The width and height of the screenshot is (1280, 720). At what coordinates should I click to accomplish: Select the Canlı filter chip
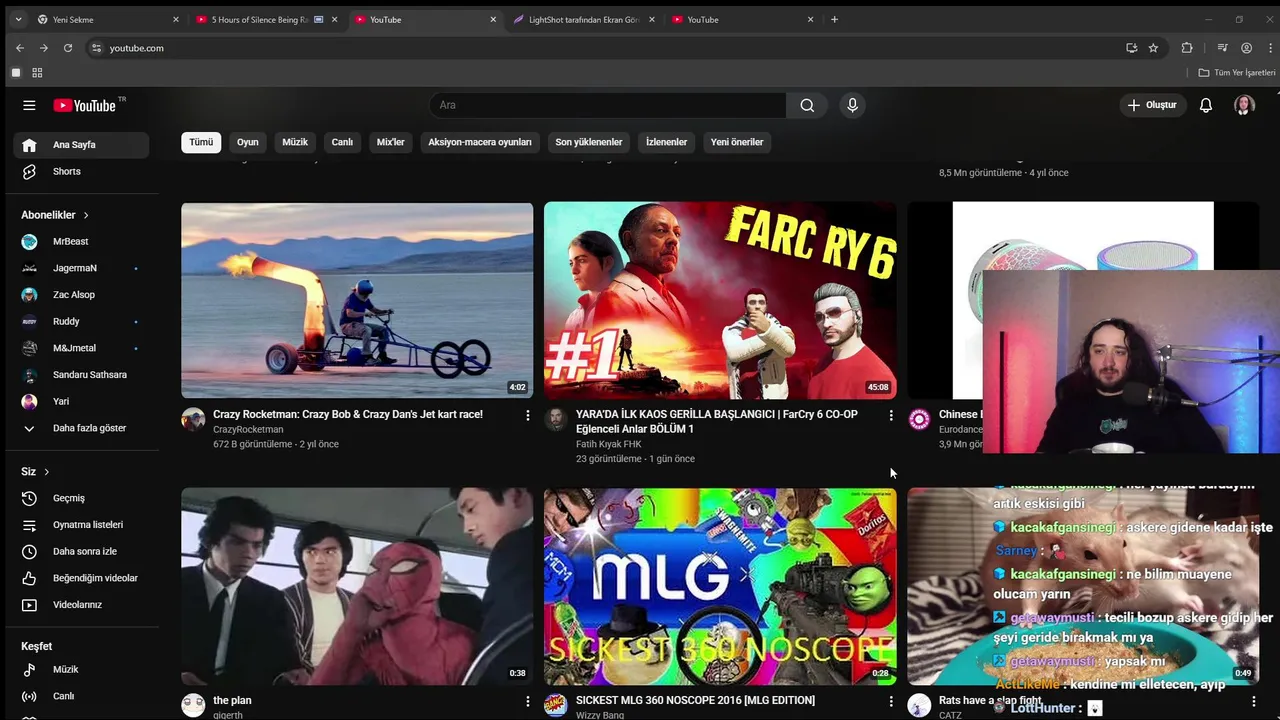tap(342, 142)
